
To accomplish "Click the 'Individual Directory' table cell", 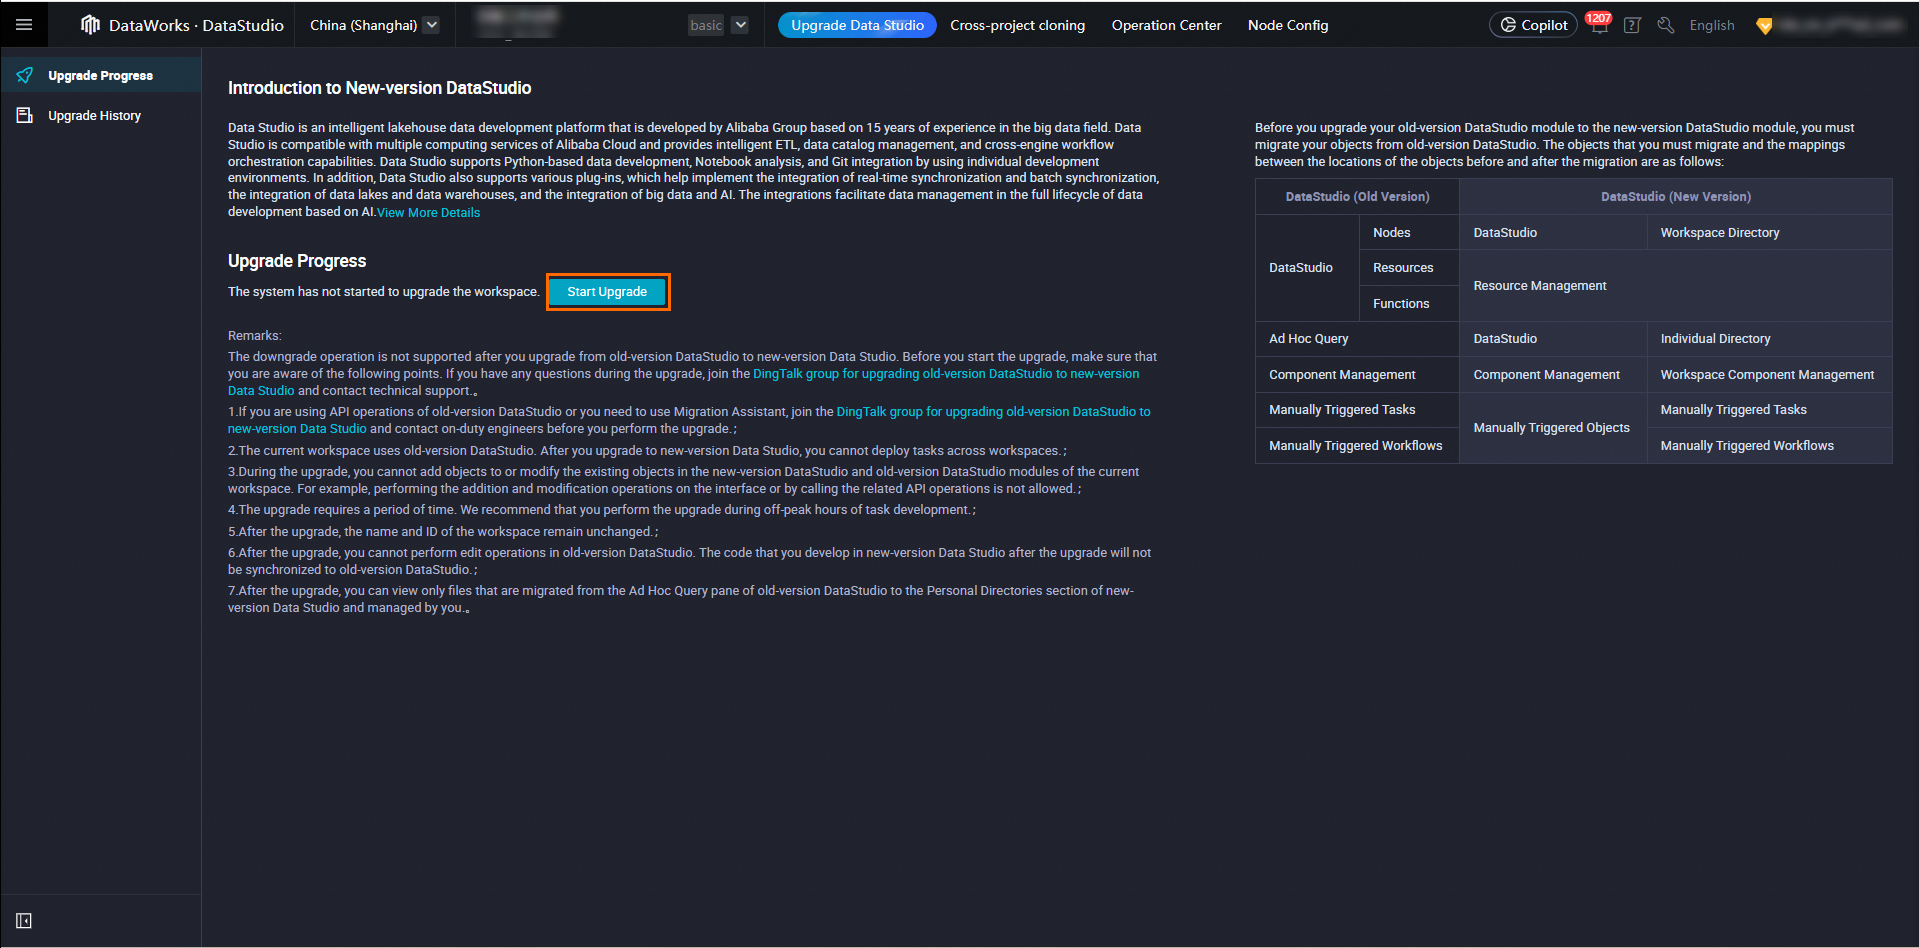I will (x=1769, y=339).
